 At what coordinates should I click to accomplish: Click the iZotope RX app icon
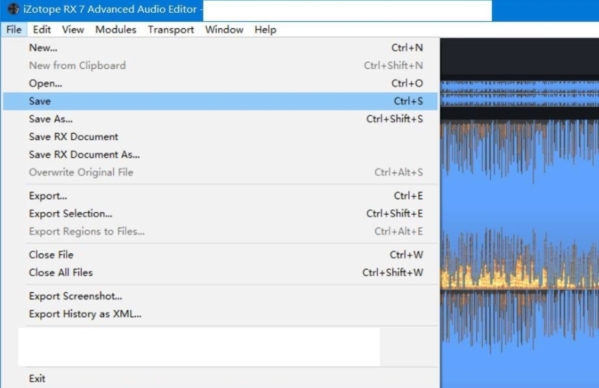click(x=13, y=9)
